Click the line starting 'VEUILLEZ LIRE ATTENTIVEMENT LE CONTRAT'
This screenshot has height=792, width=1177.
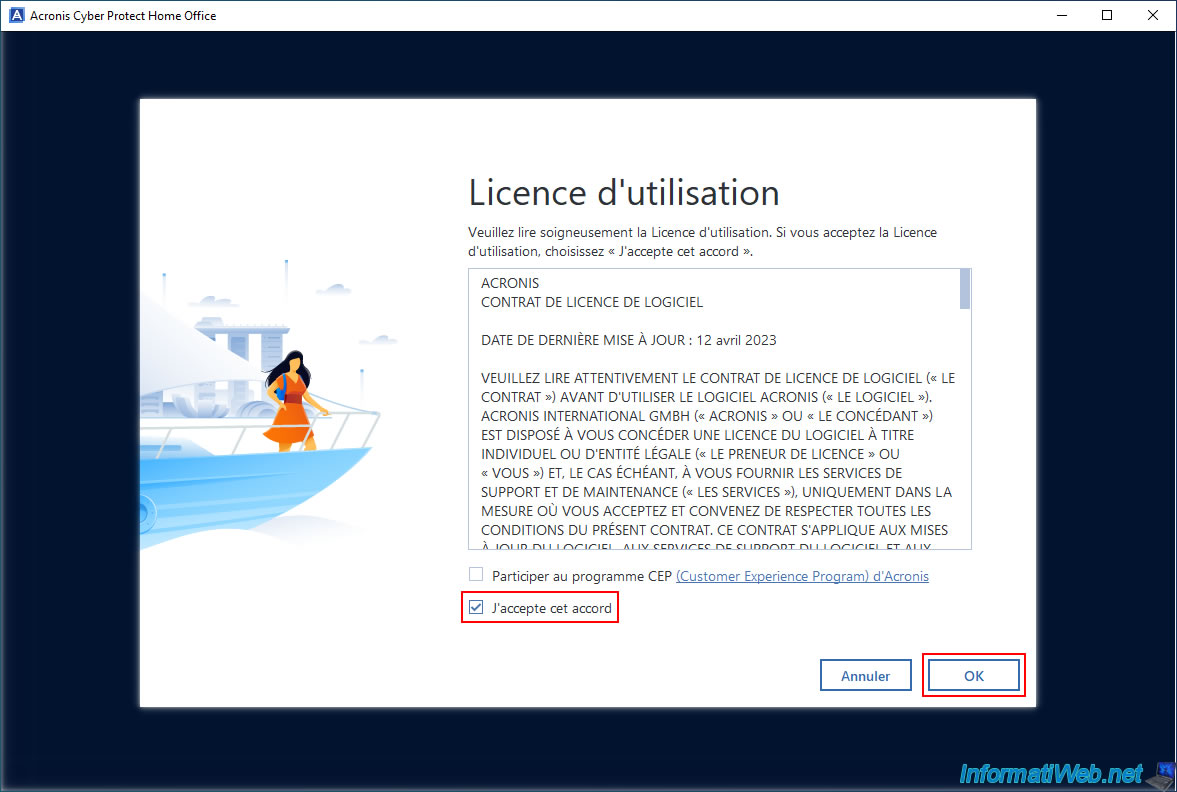tap(718, 378)
